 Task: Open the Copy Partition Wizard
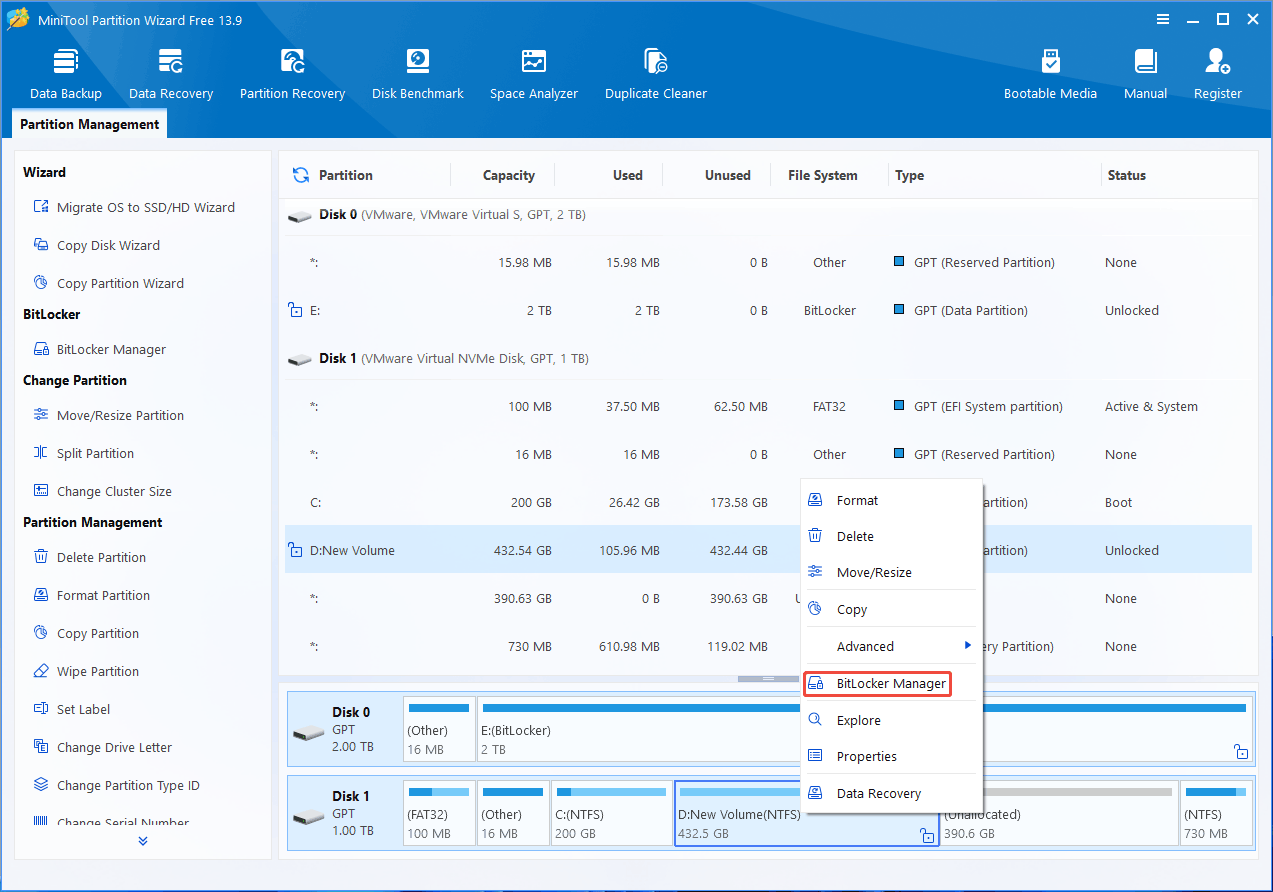click(x=109, y=283)
